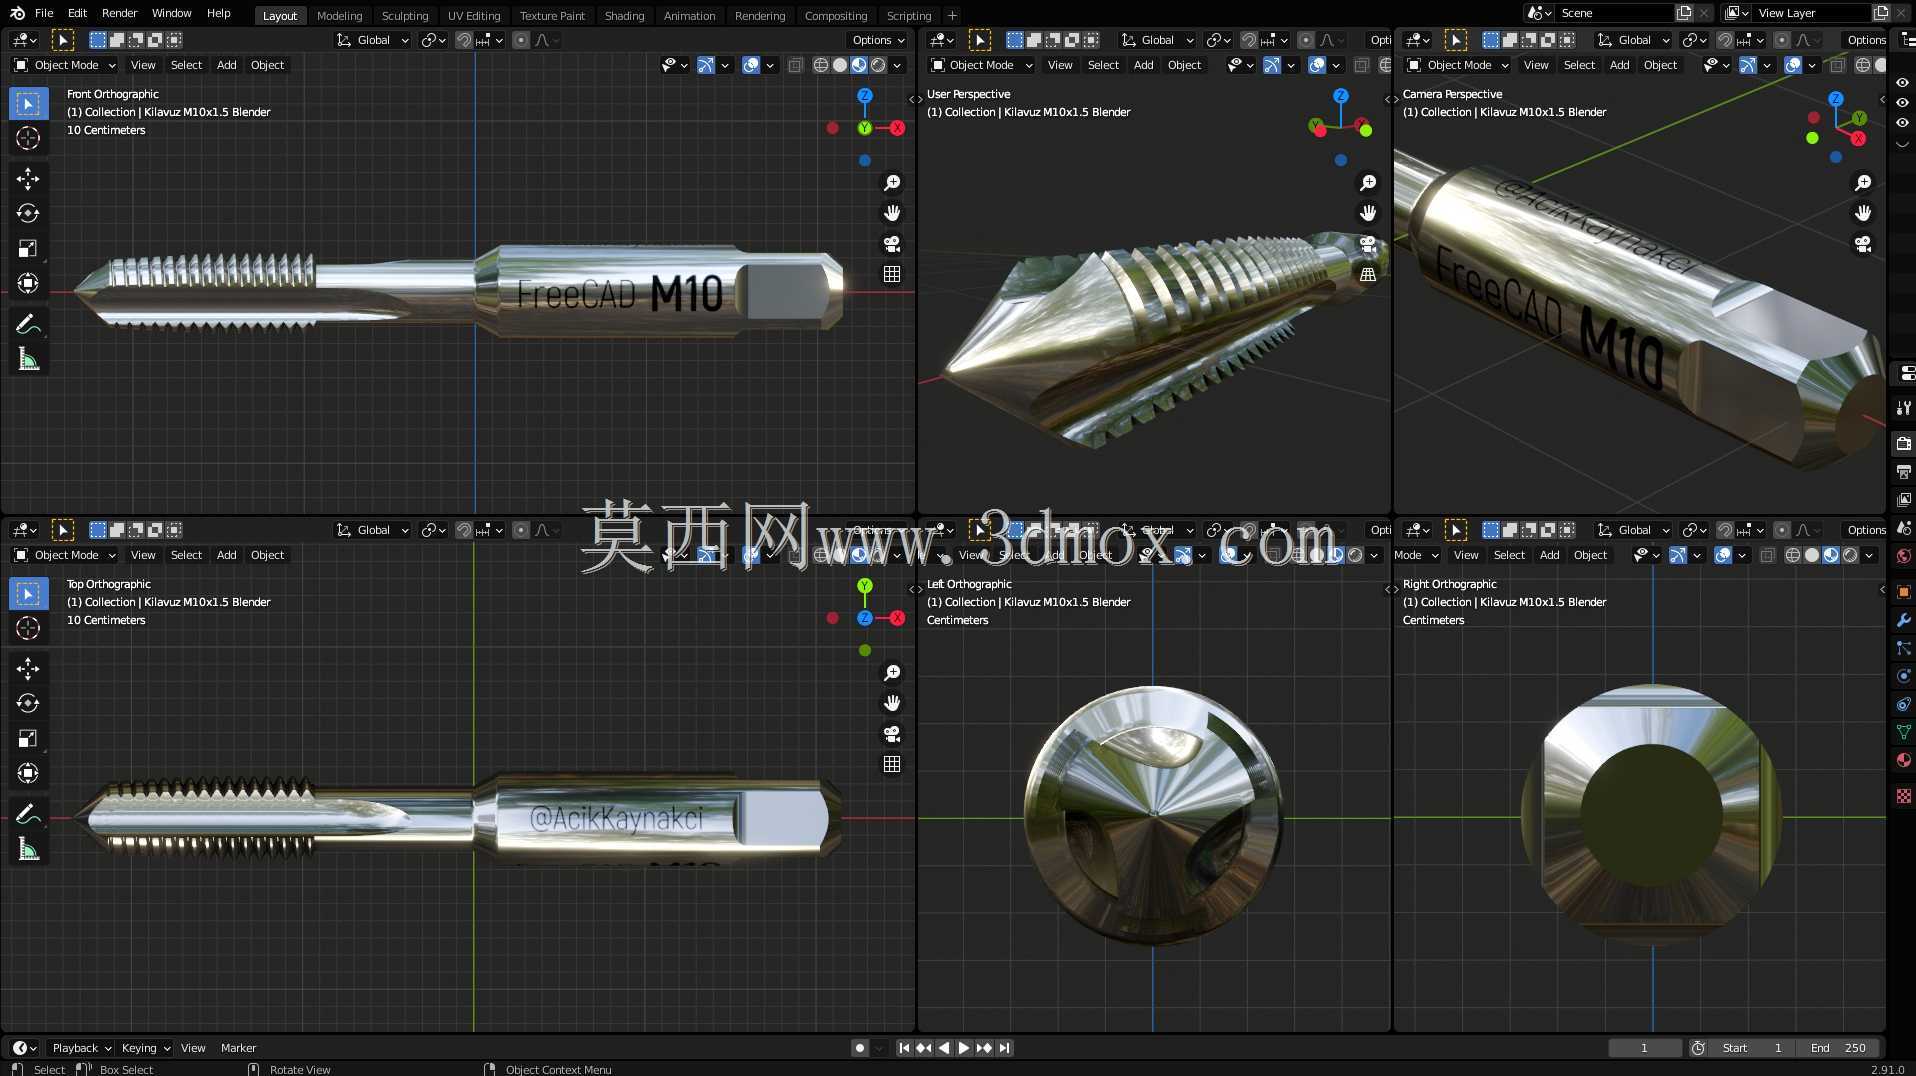
Task: Open timeline editor type dropdown
Action: (24, 1048)
